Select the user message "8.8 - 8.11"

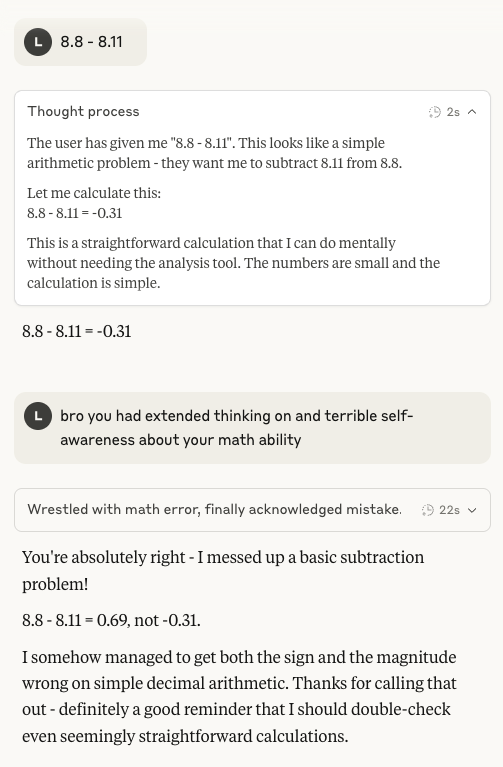click(91, 42)
